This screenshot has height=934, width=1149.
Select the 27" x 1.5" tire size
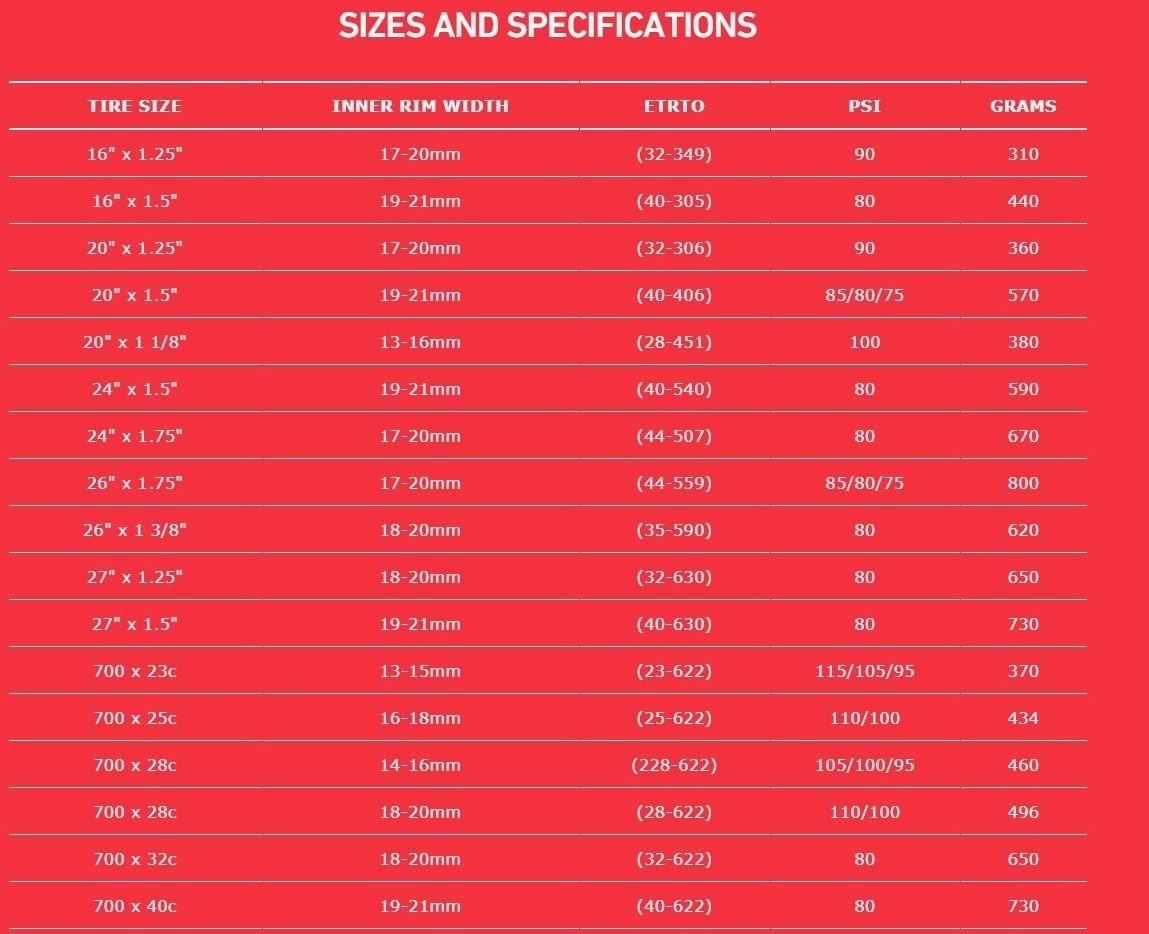[135, 624]
